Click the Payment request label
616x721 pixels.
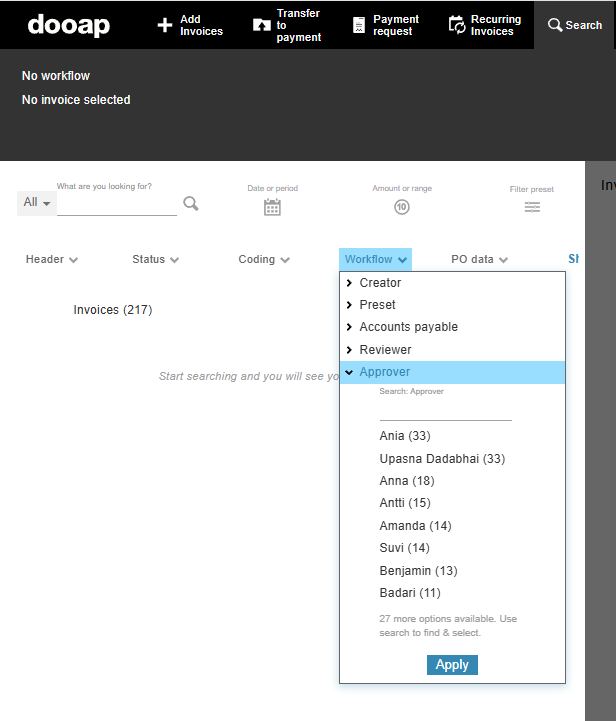396,25
